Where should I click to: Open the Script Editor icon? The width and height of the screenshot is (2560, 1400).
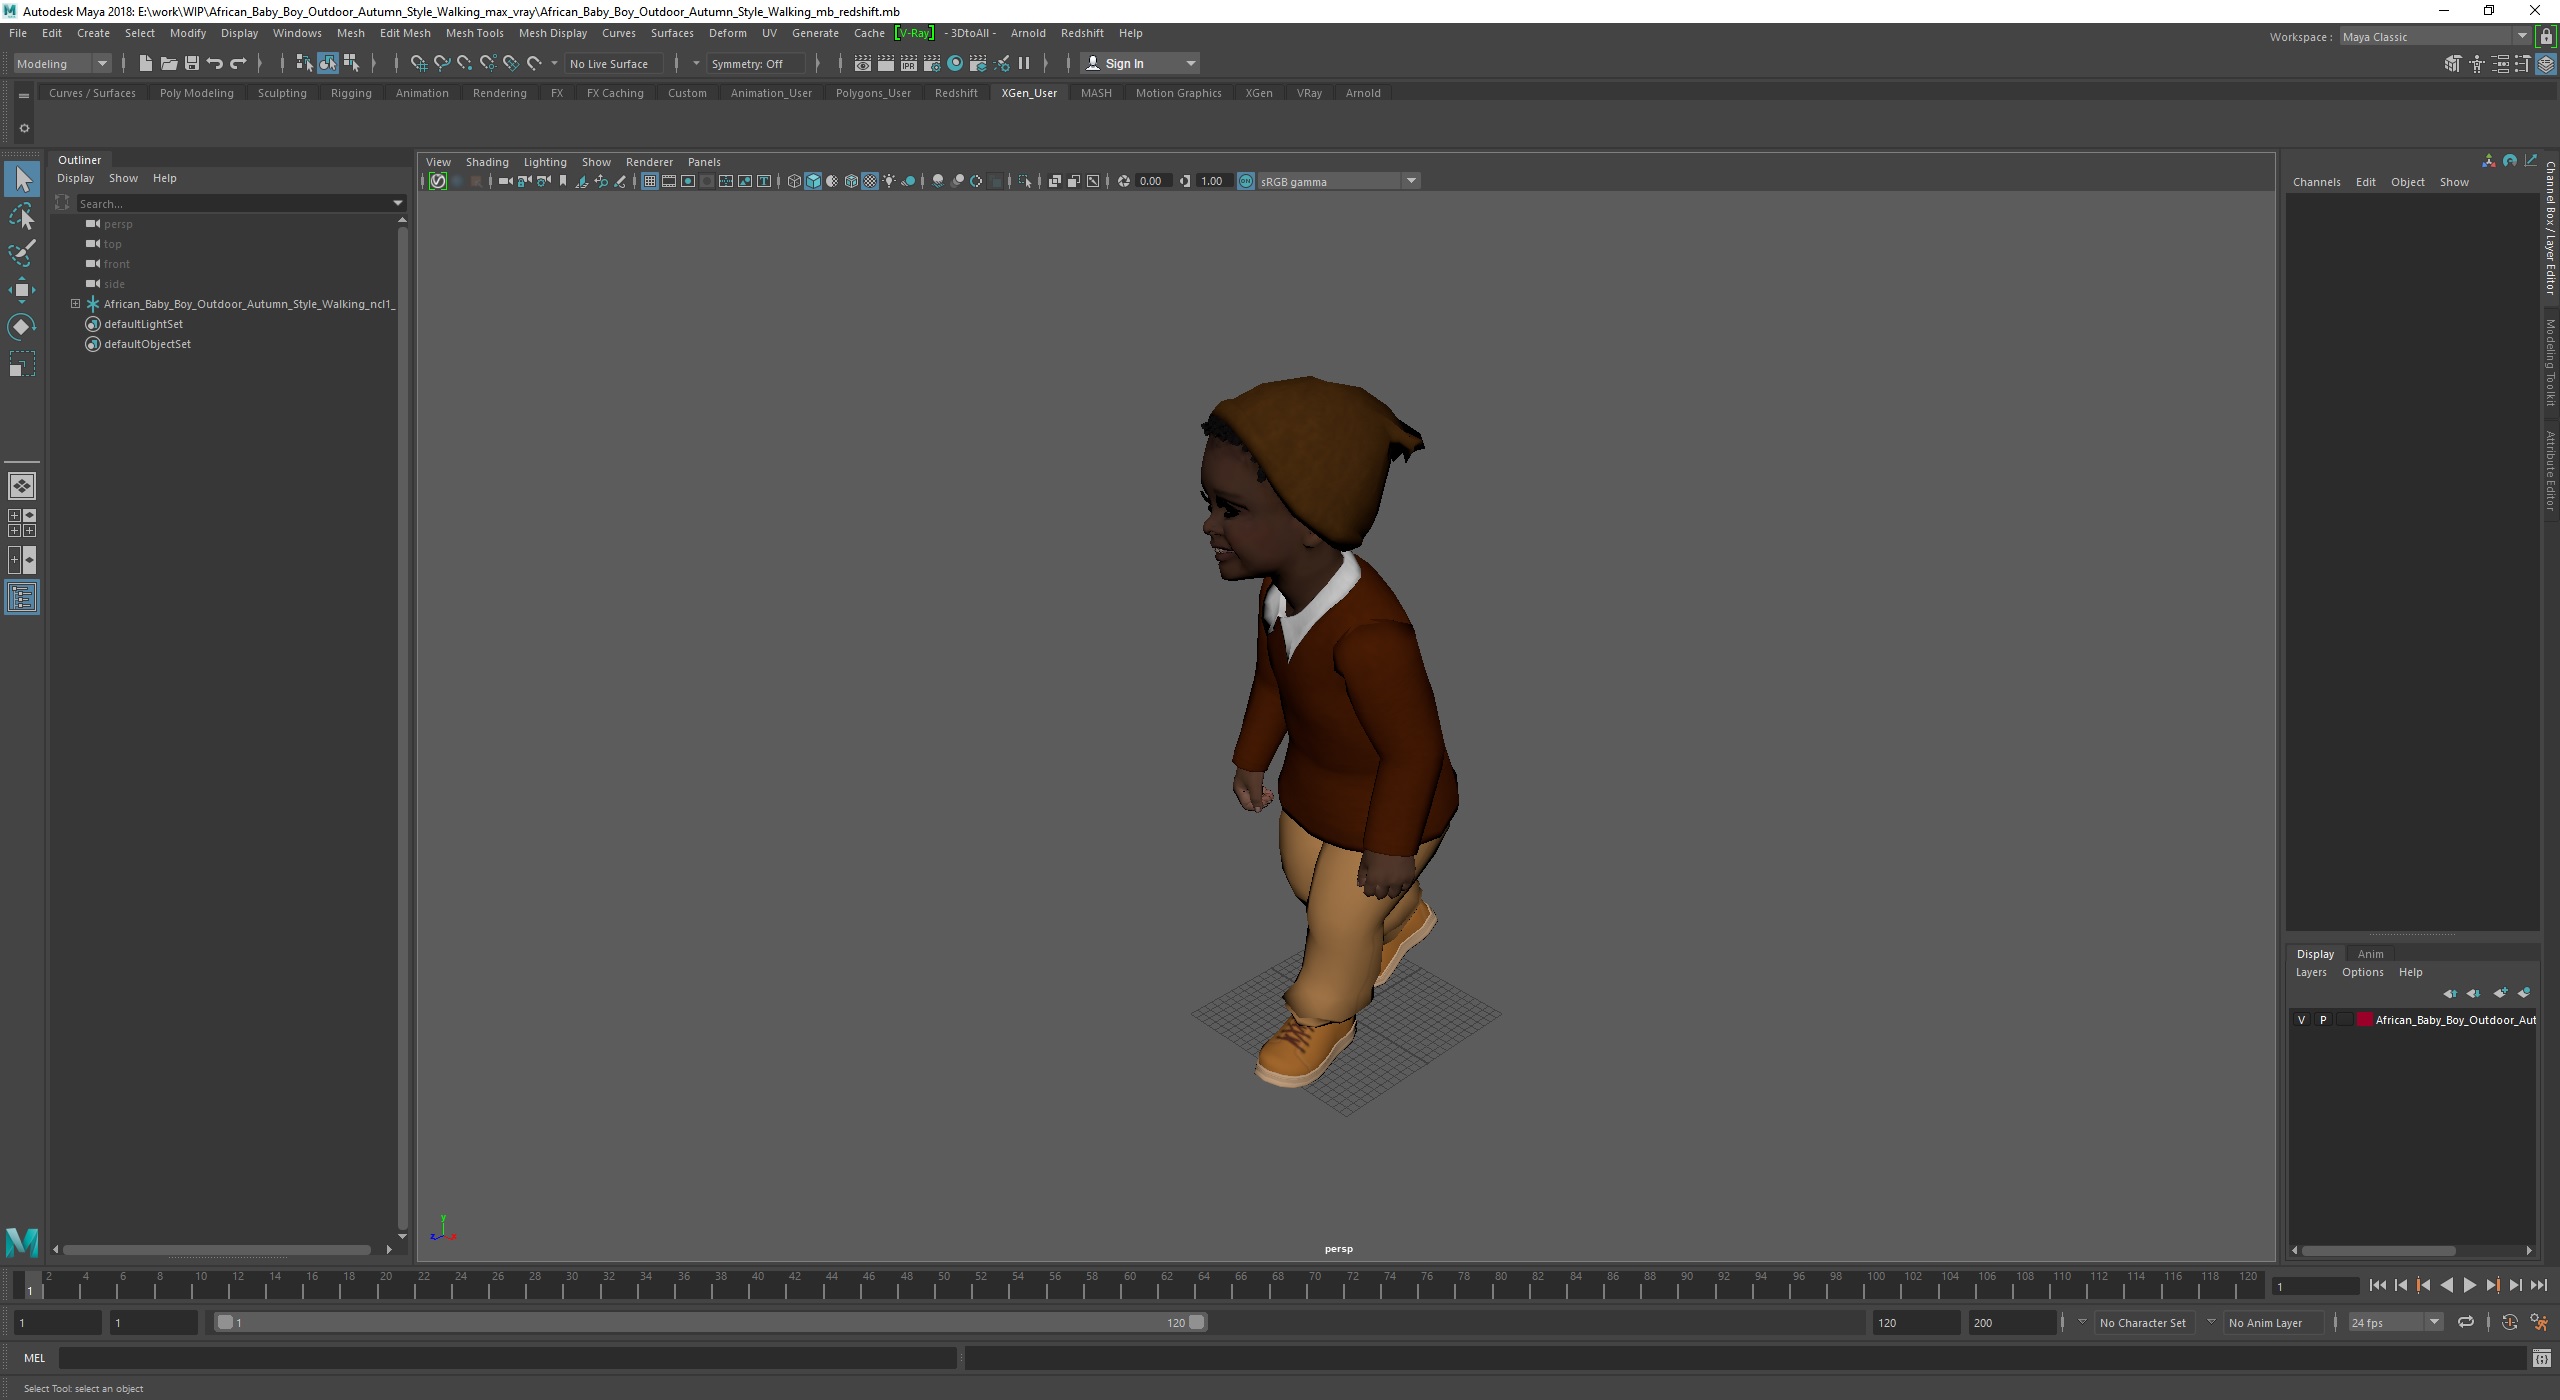coord(2541,1358)
